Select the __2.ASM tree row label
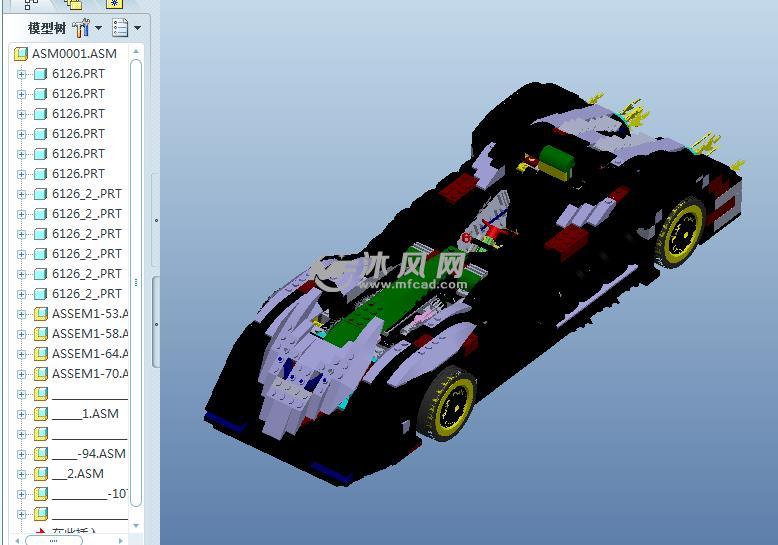Image resolution: width=778 pixels, height=545 pixels. [78, 474]
